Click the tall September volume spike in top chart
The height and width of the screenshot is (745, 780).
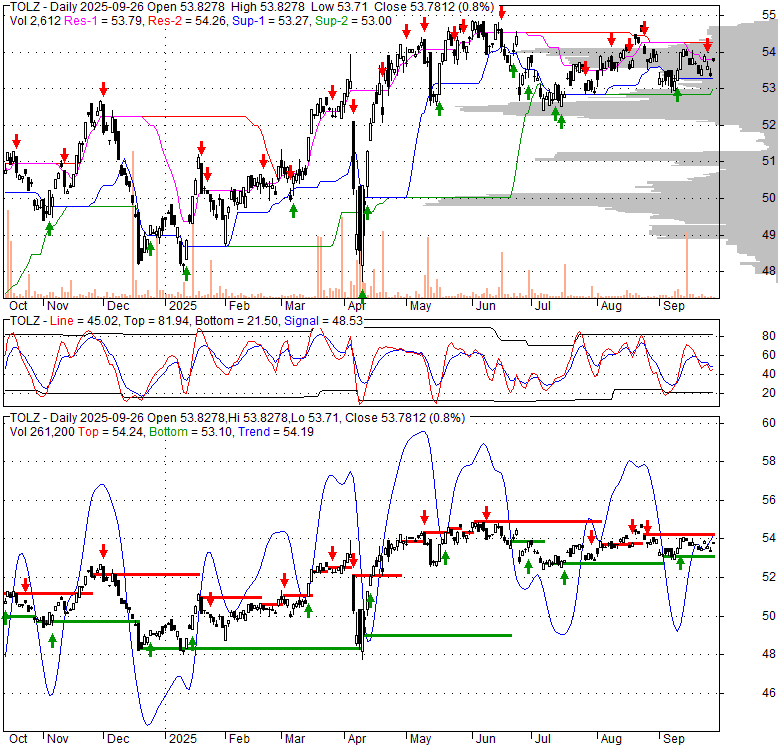pos(687,265)
